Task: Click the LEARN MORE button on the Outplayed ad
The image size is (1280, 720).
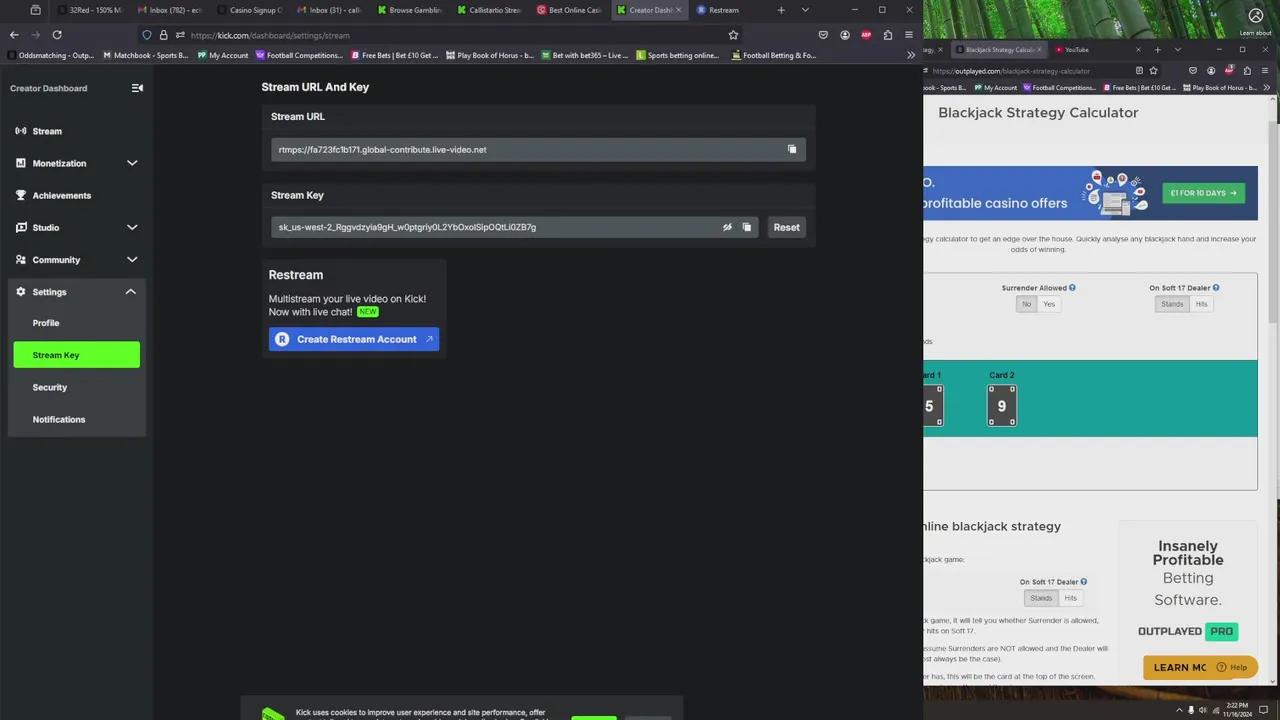Action: coord(1180,667)
